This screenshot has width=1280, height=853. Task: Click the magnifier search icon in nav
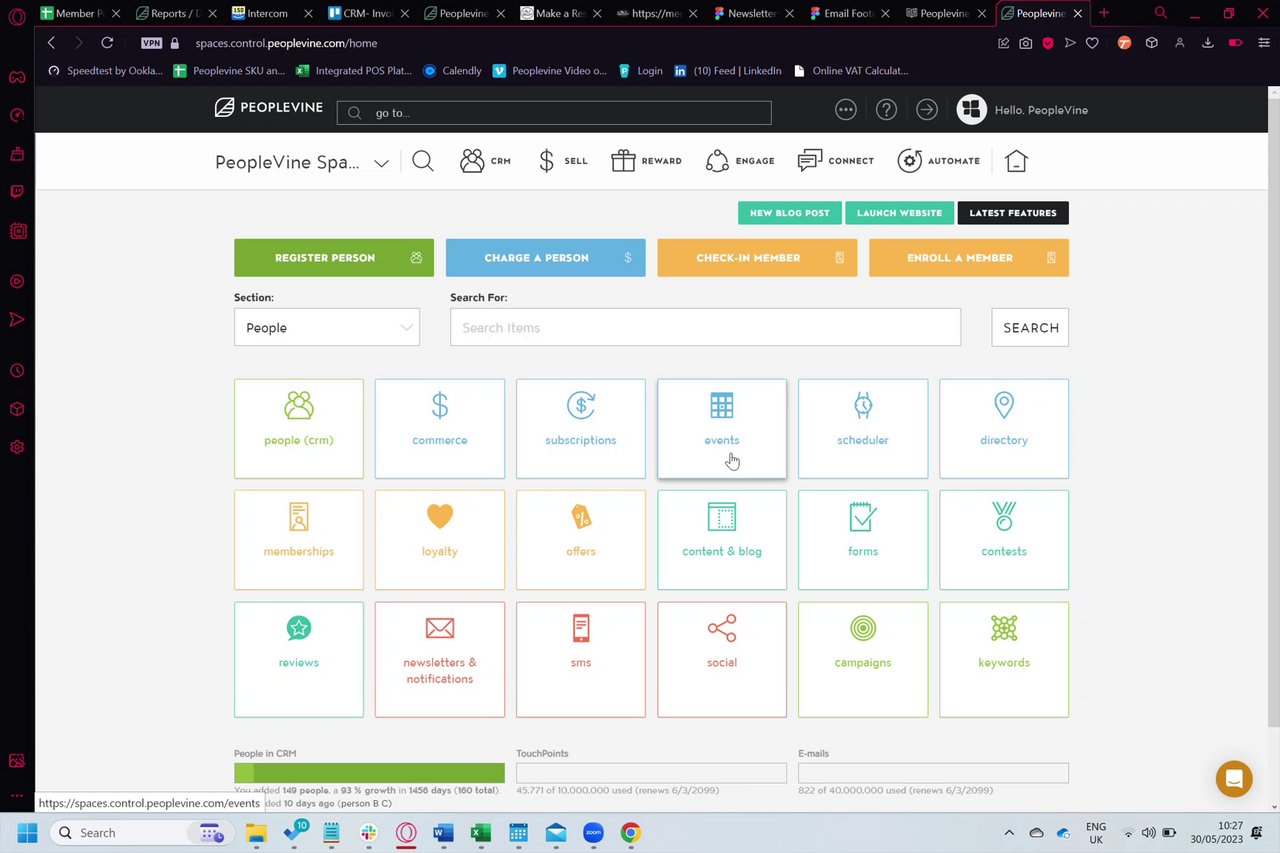(x=423, y=161)
